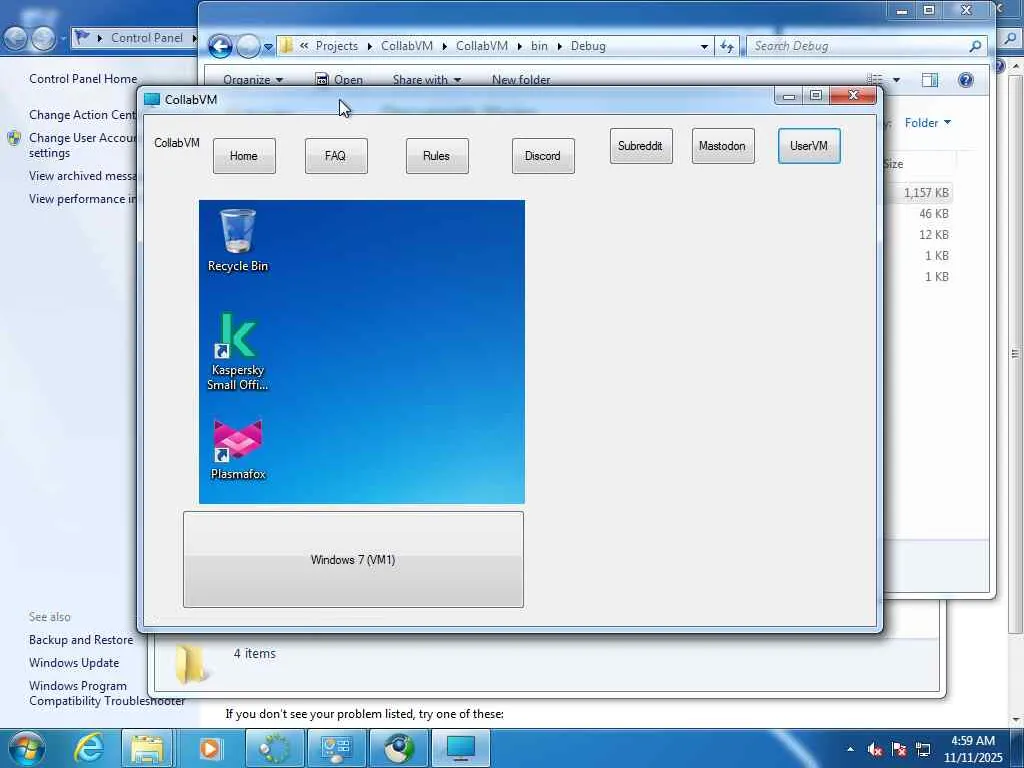Open Windows Program Compatibility Troubleshooter link
The width and height of the screenshot is (1024, 768).
106,693
